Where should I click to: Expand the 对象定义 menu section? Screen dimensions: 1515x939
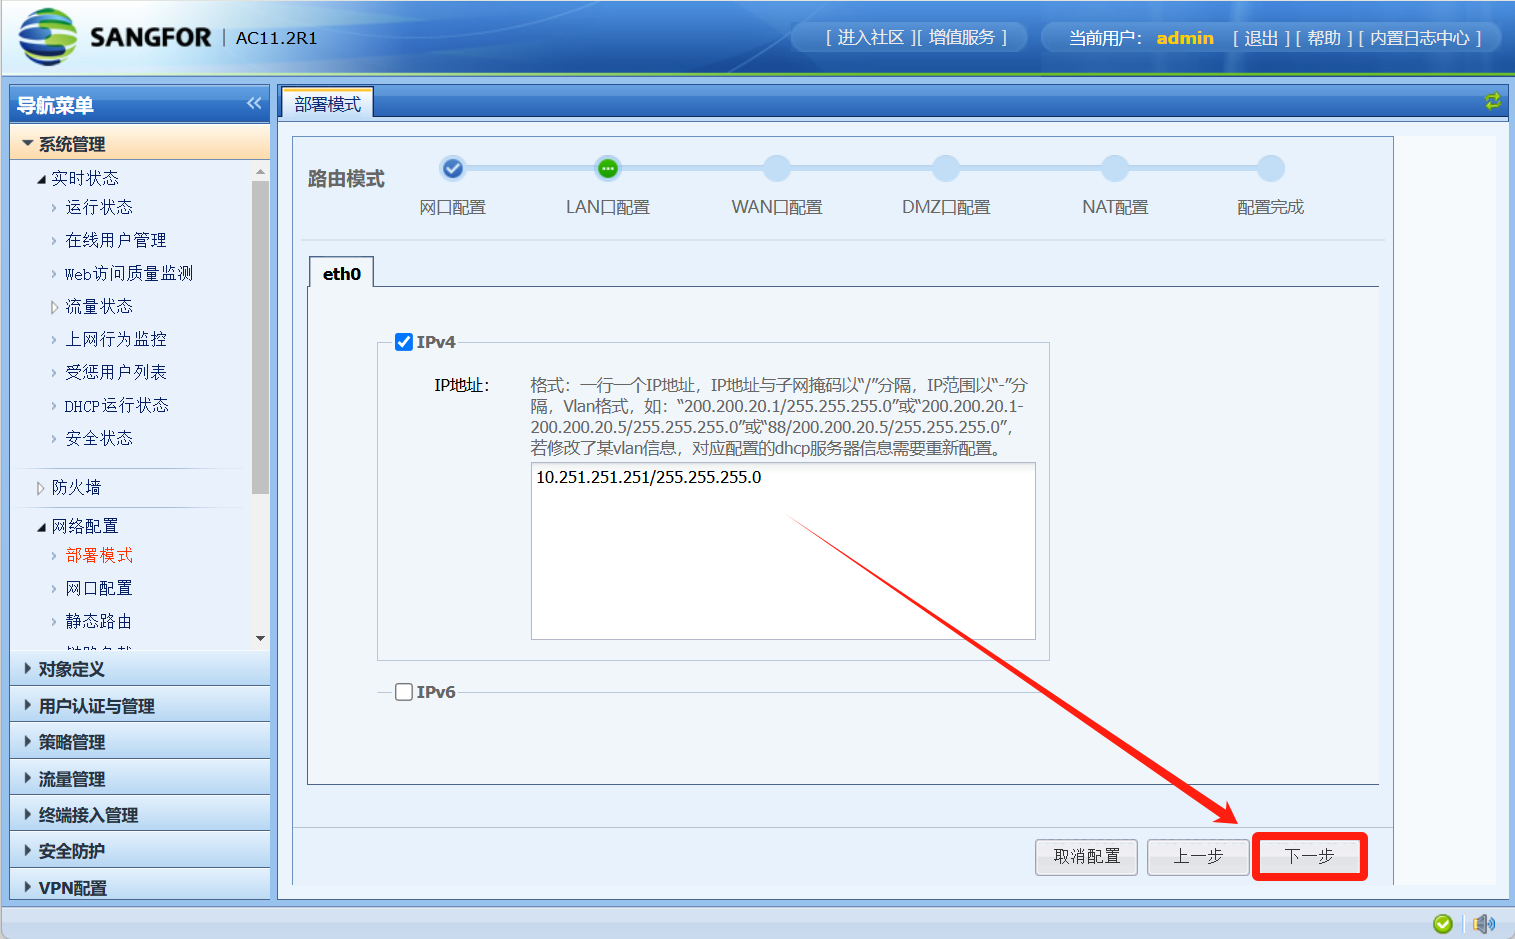71,669
